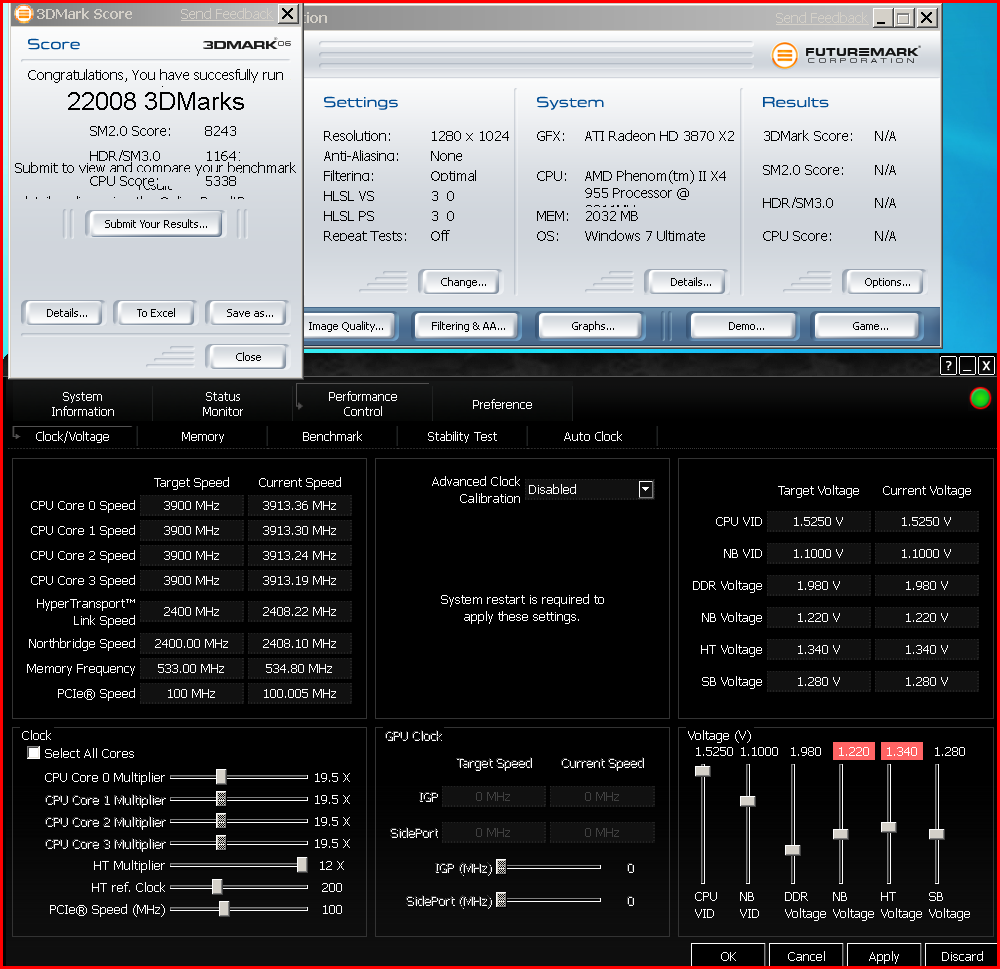Click the 22008 3DMarks score text
The width and height of the screenshot is (1000, 969).
(156, 102)
